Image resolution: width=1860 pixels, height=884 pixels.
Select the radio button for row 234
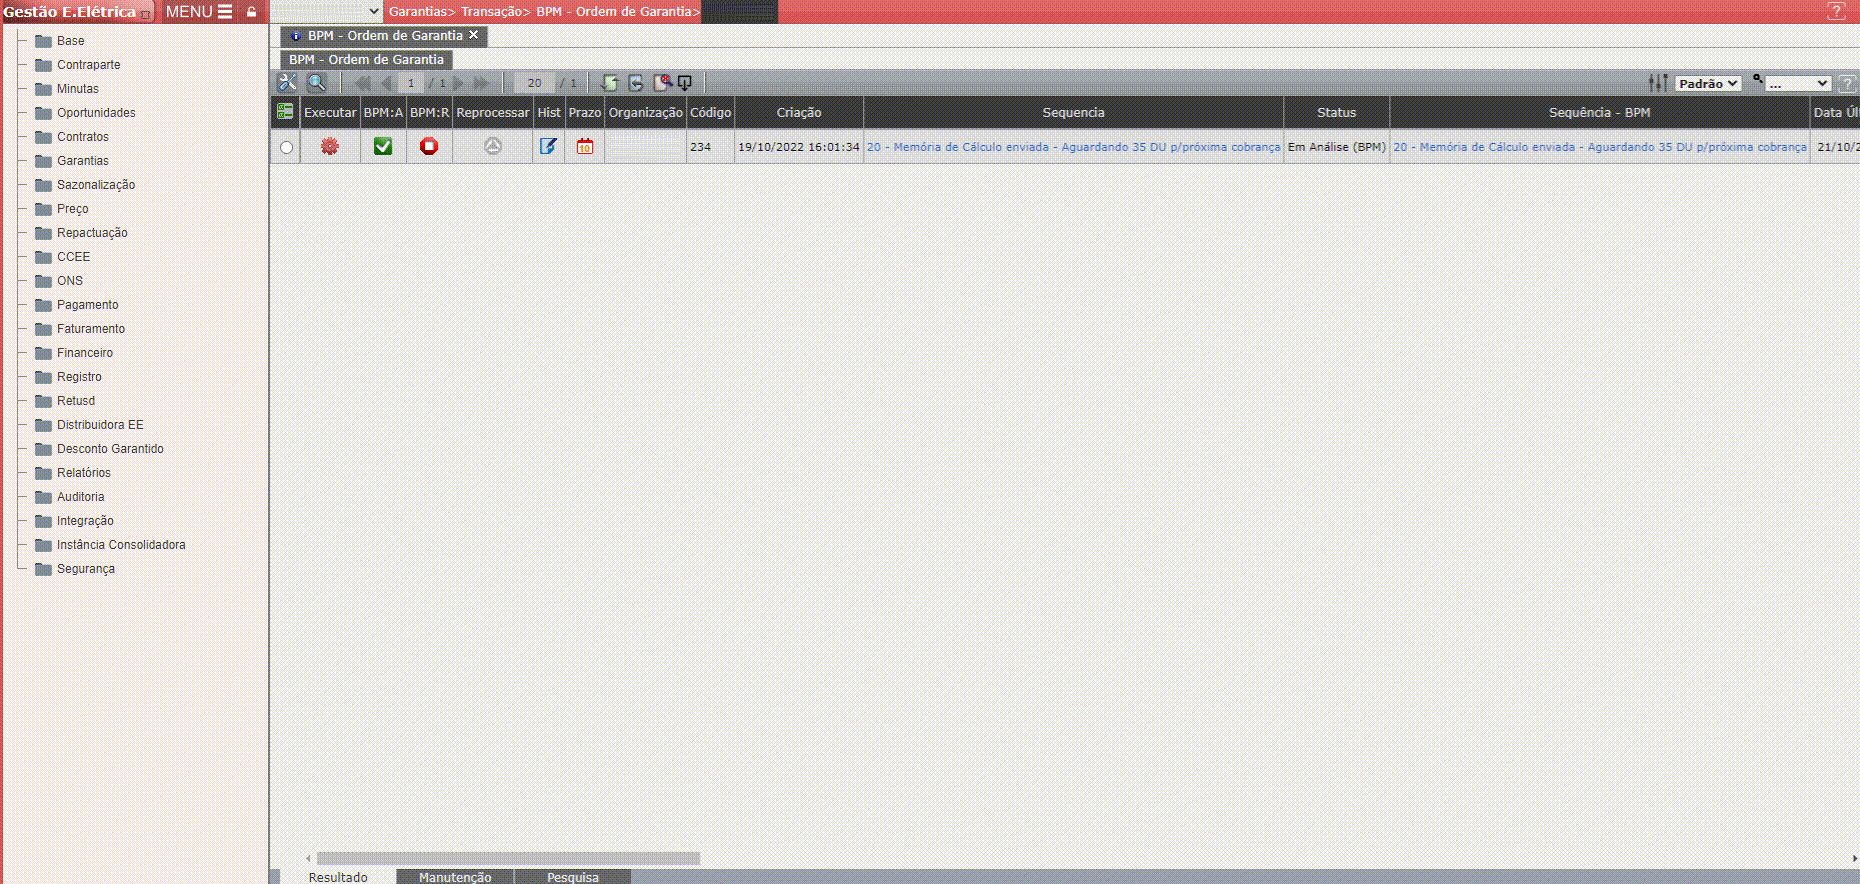coord(287,148)
